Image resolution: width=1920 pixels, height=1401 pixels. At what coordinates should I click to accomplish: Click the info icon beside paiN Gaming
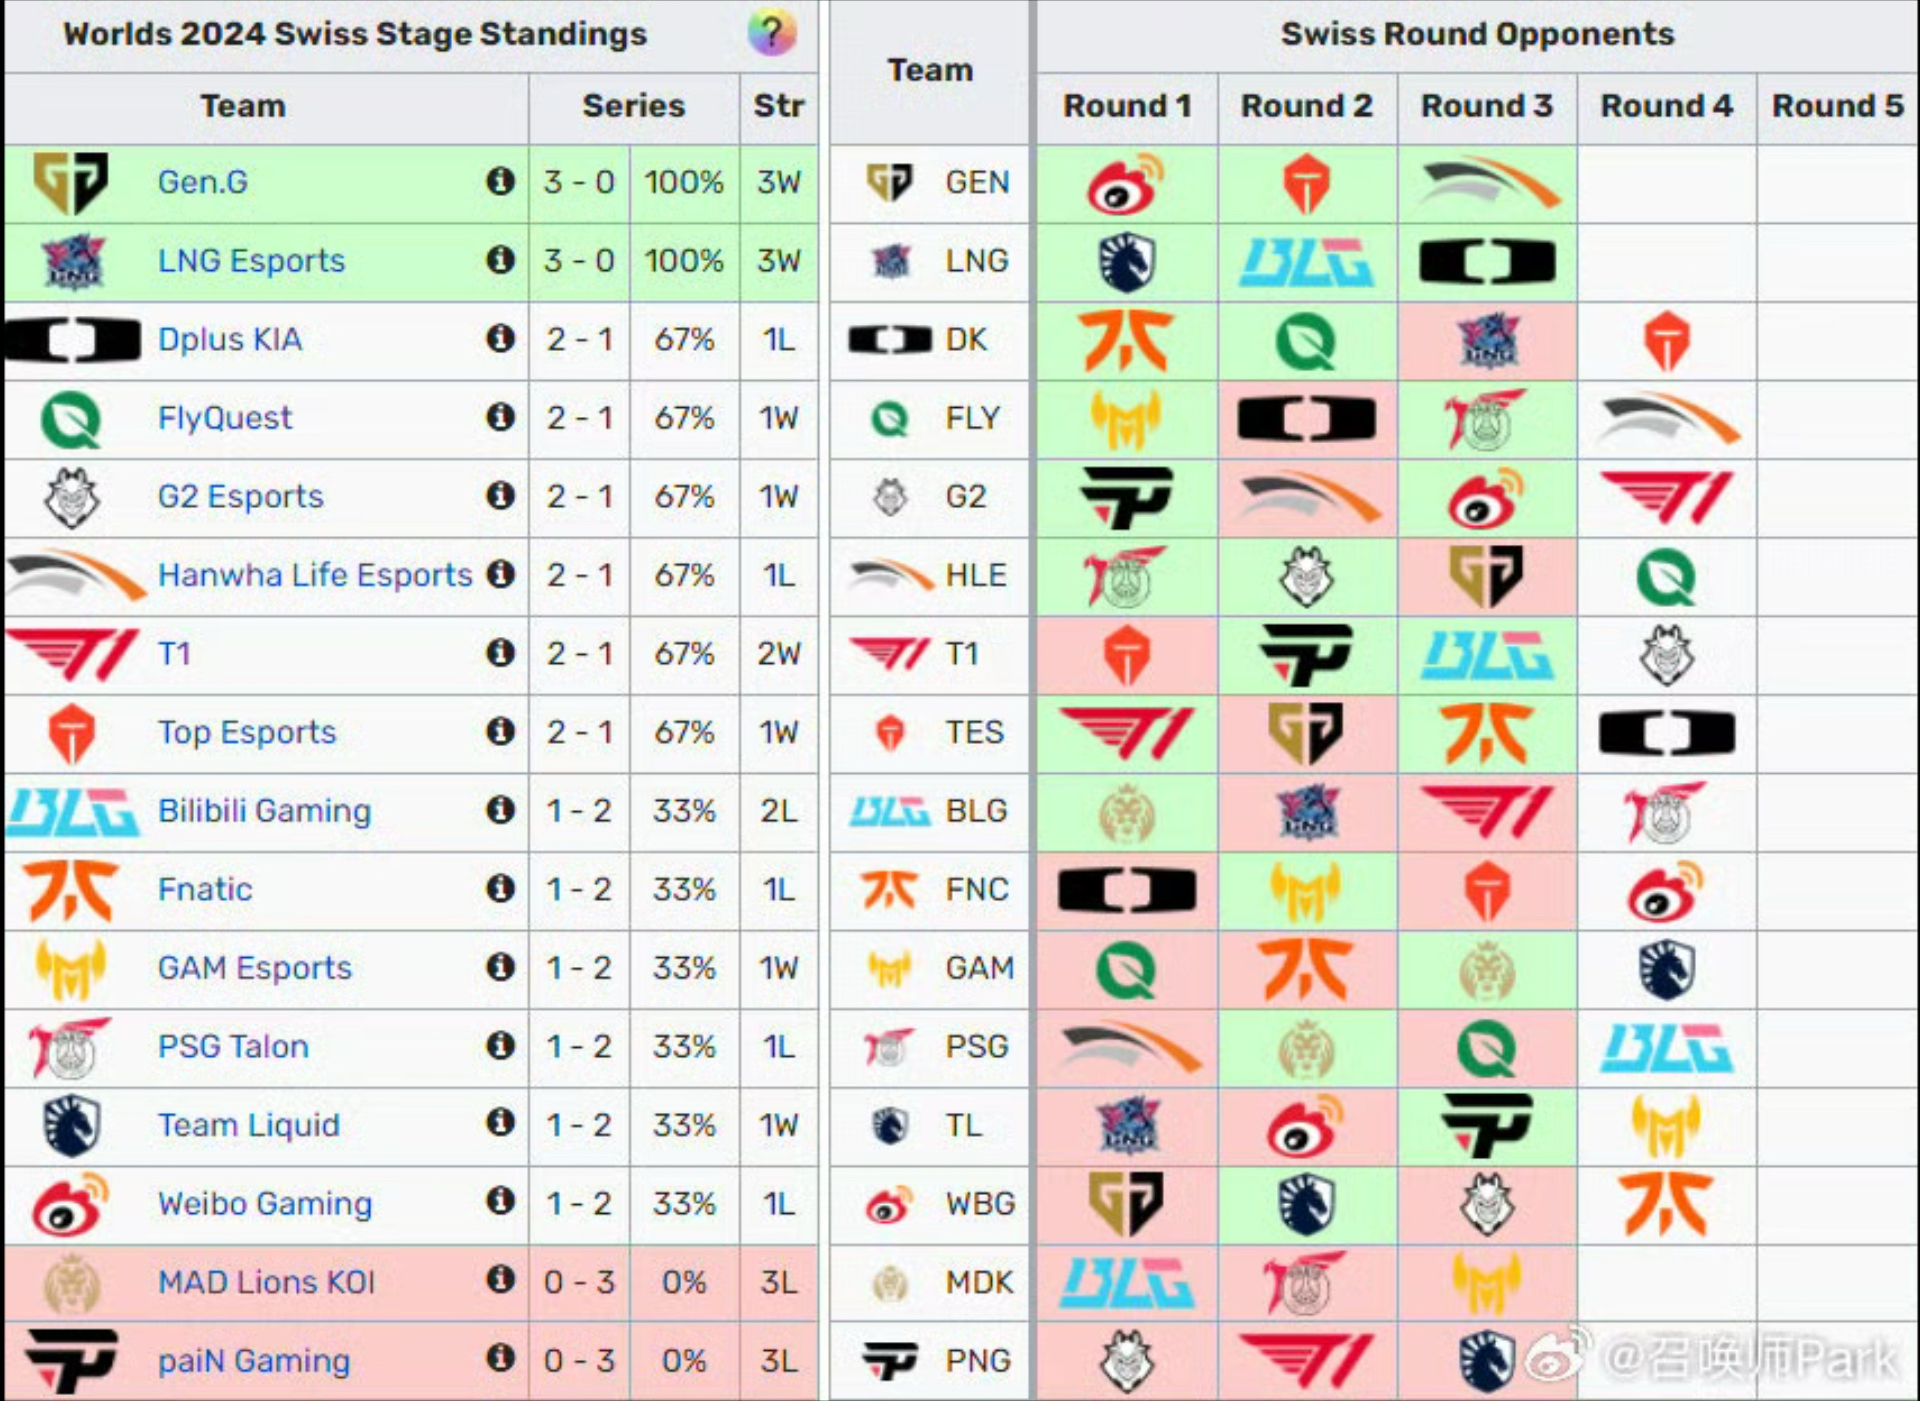click(x=500, y=1358)
